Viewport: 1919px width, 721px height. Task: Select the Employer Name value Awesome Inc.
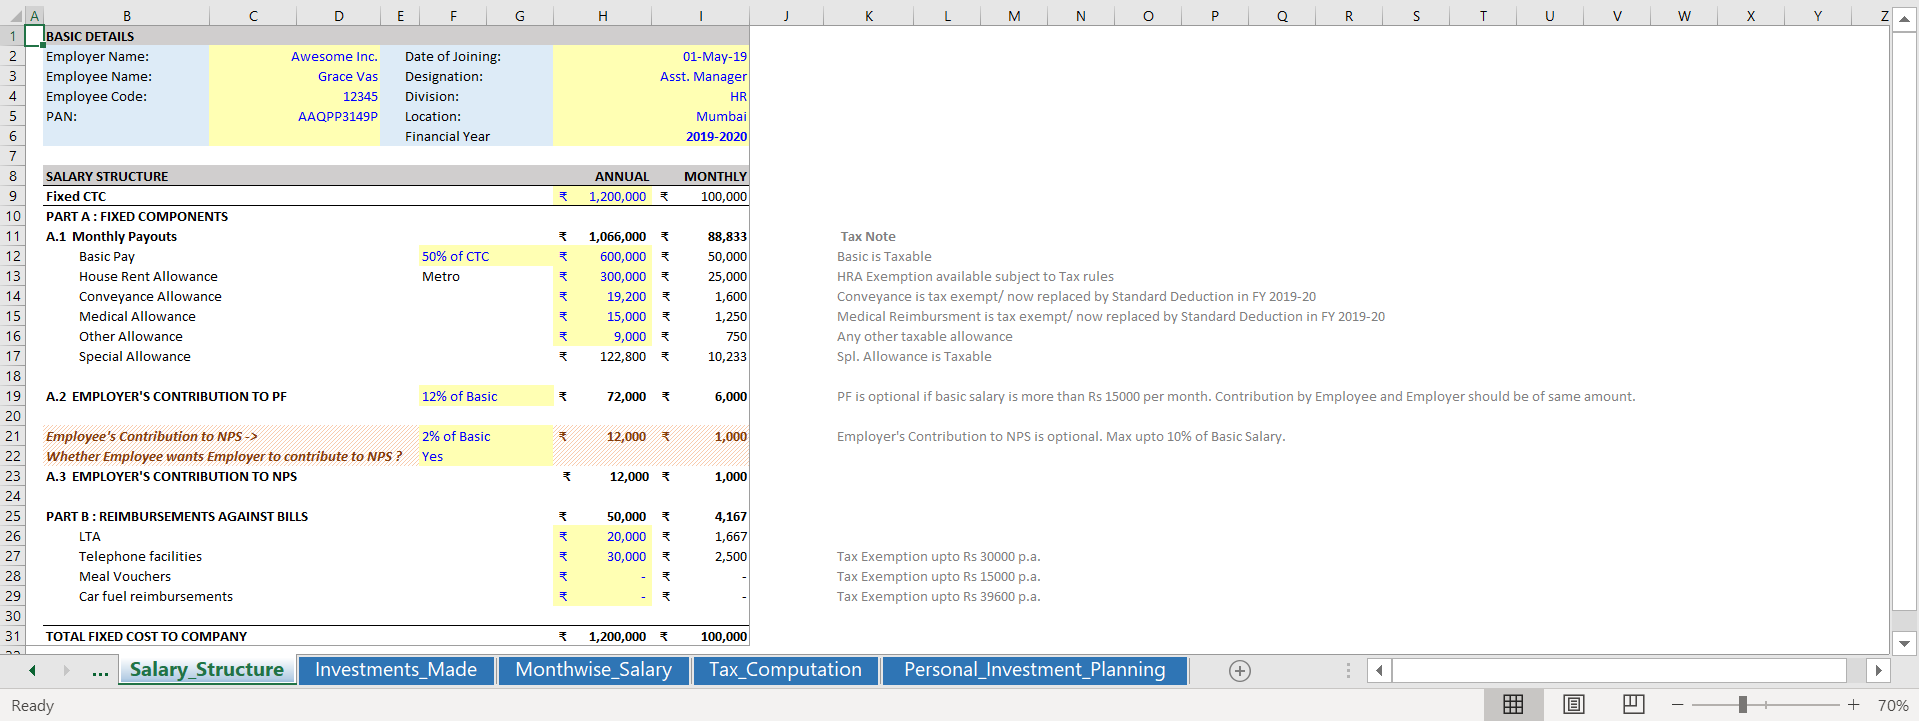pos(334,57)
